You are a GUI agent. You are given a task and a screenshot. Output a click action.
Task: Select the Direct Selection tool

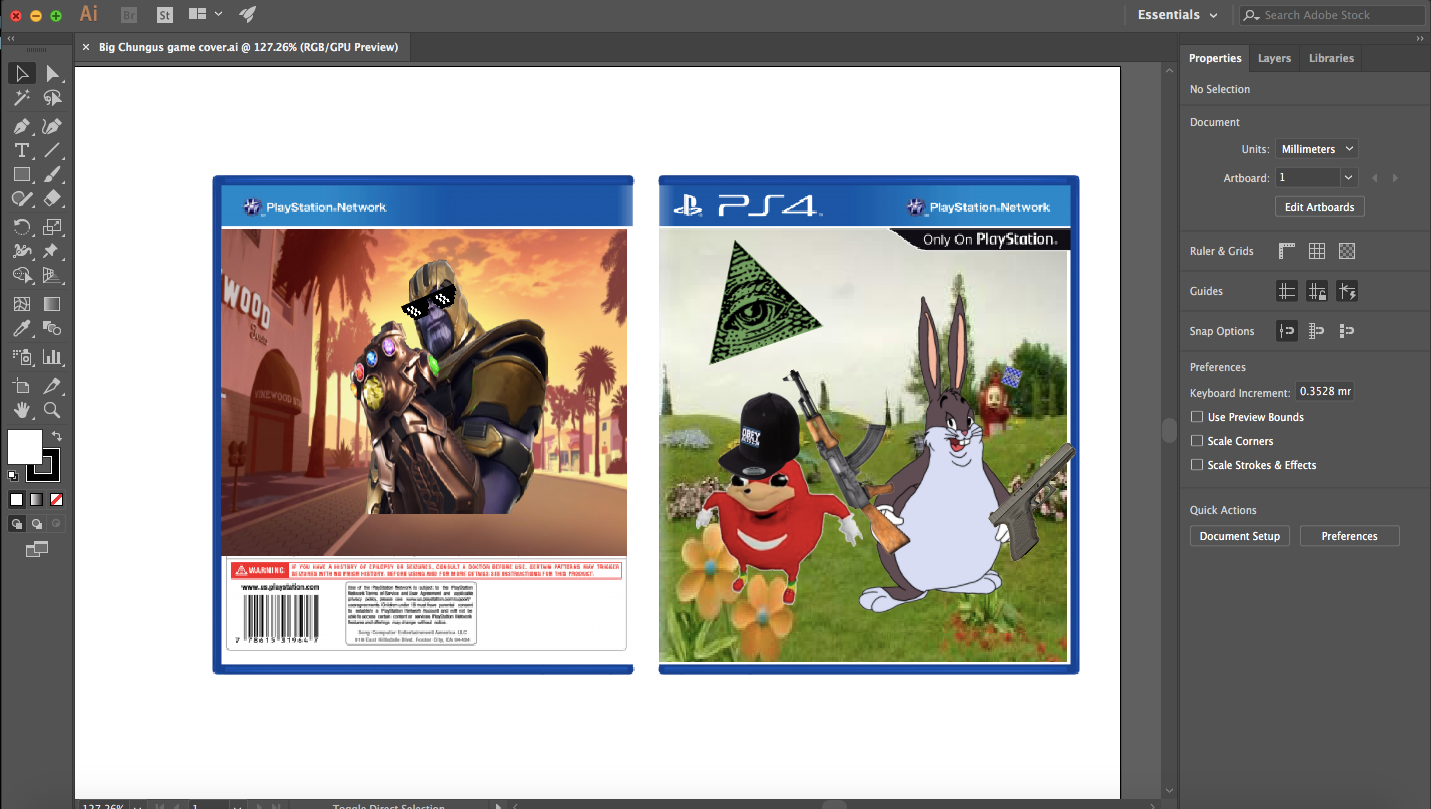[52, 73]
